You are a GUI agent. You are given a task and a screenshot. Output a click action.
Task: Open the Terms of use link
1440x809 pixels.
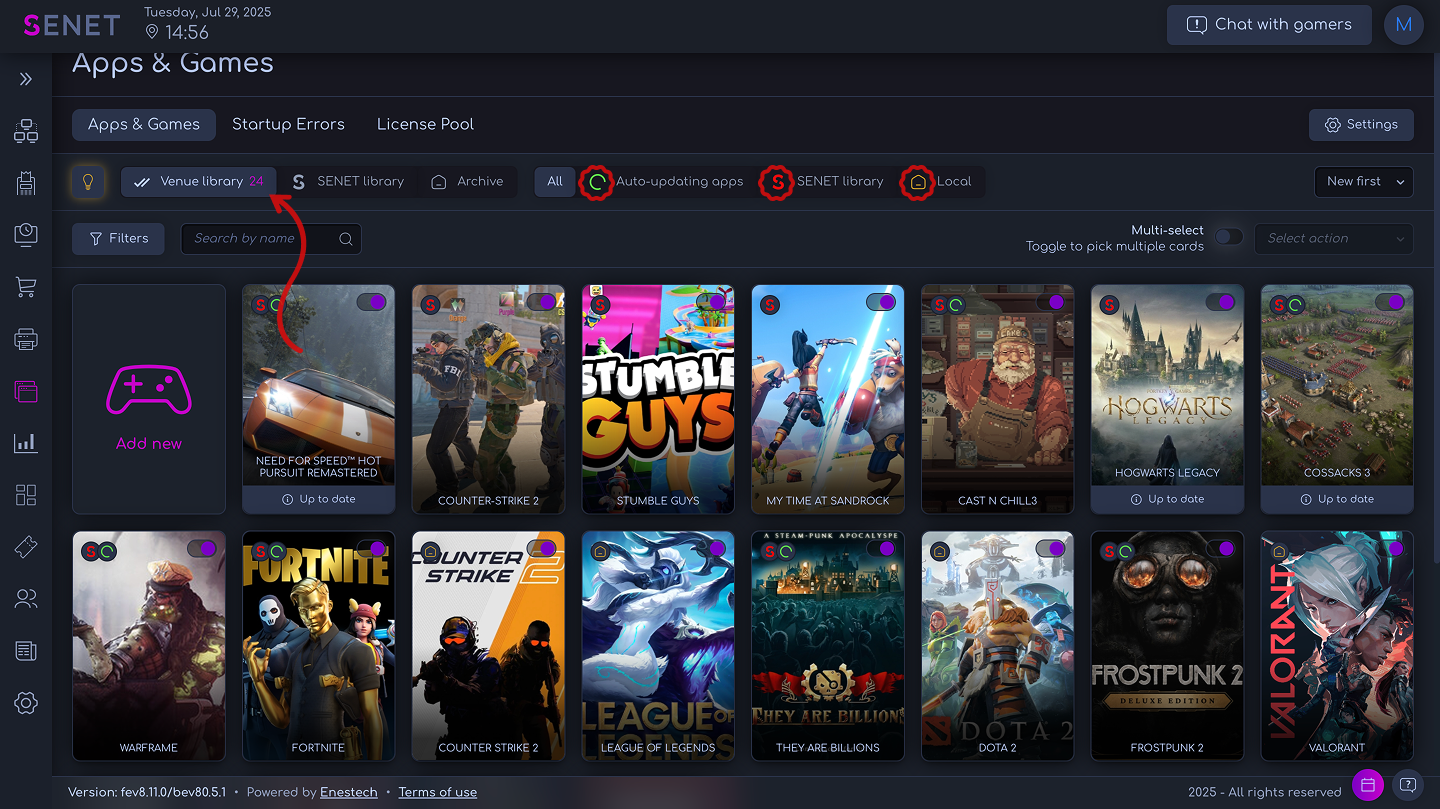(x=437, y=792)
